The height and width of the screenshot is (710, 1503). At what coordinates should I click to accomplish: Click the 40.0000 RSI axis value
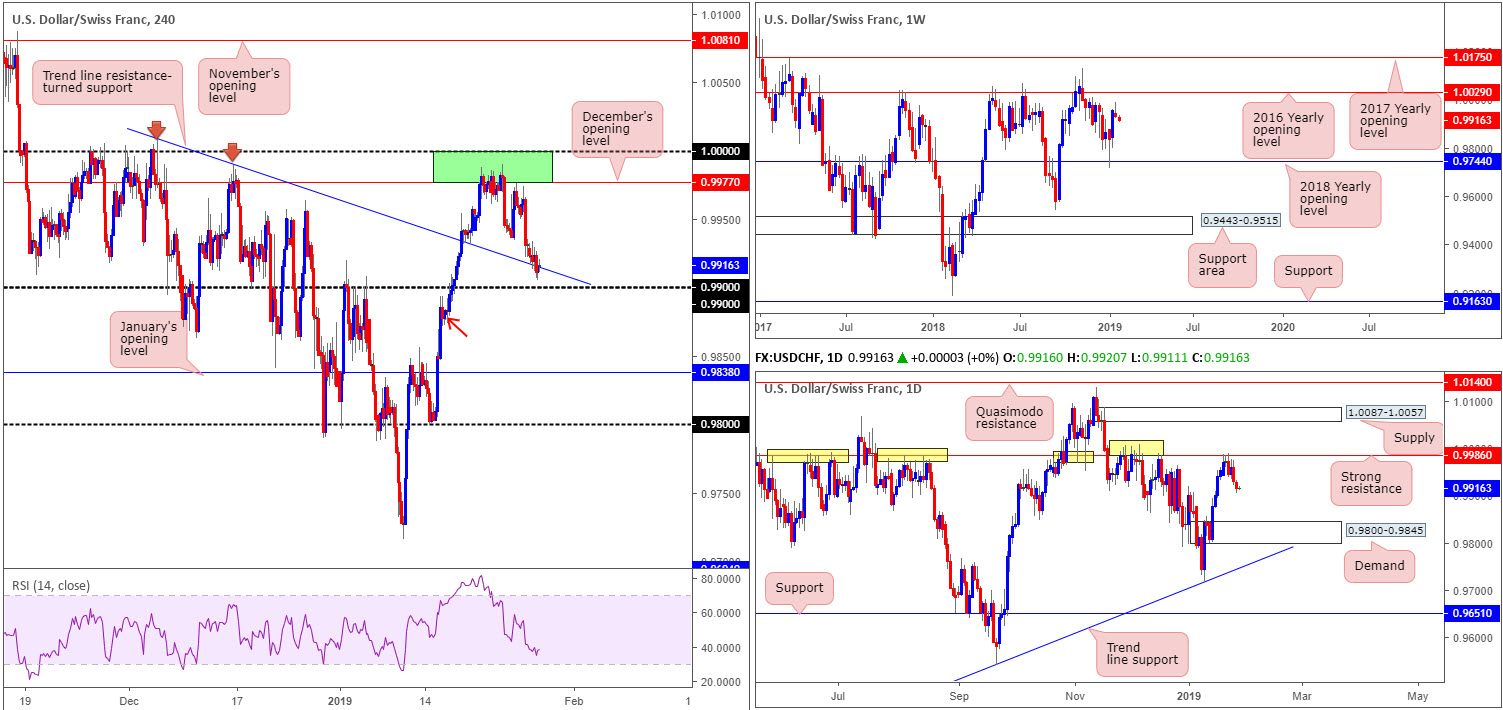click(x=721, y=648)
